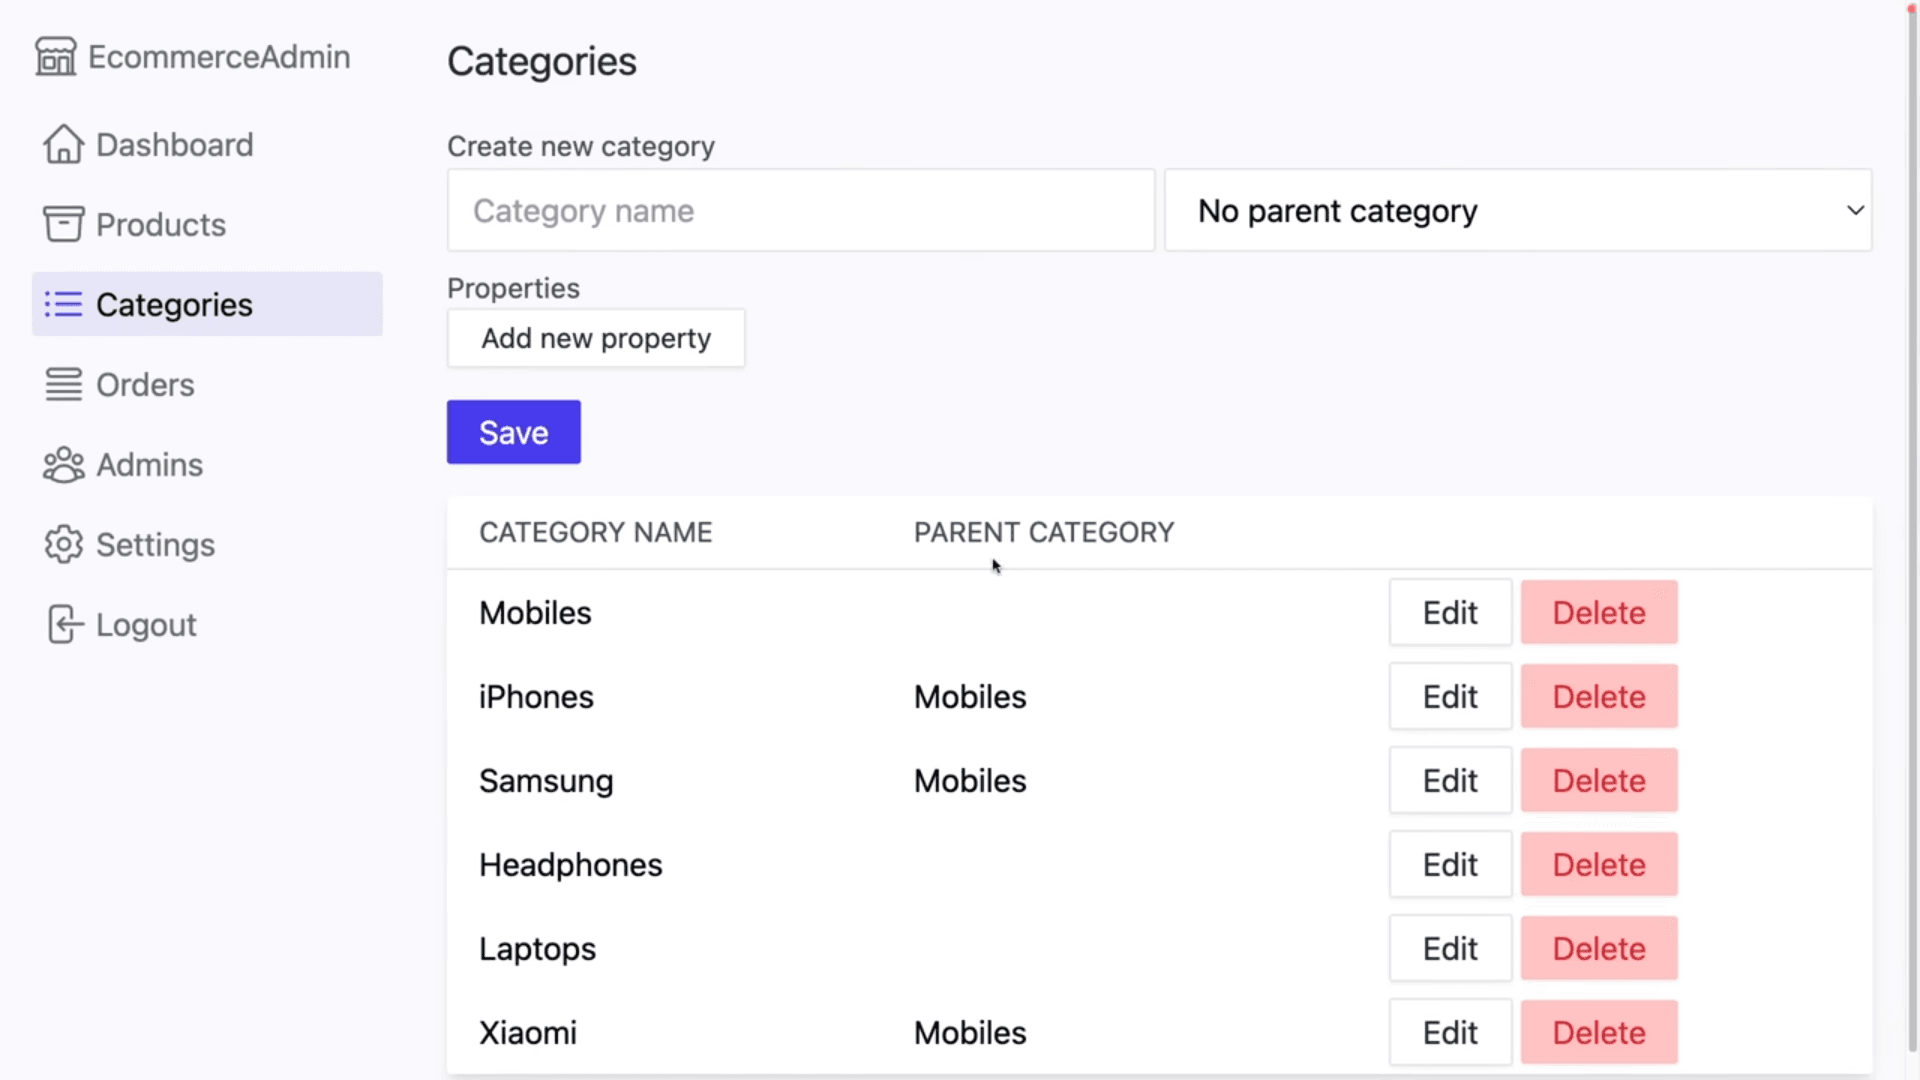This screenshot has width=1920, height=1080.
Task: Open the No parent category dropdown
Action: (x=1518, y=210)
